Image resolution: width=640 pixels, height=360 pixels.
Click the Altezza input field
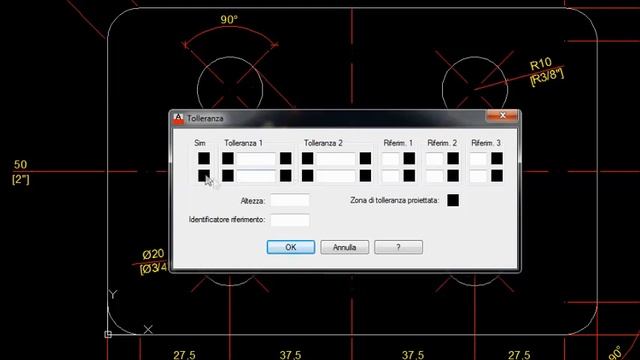(x=290, y=201)
